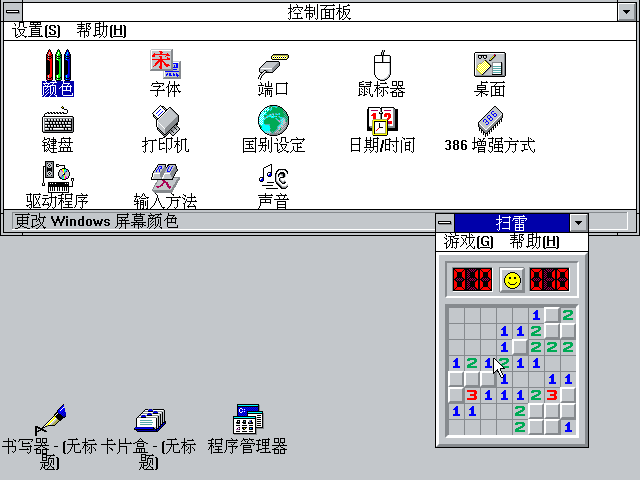Click the covered tile in Minesweeper's third row
Screen dimensions: 640x480
click(x=520, y=347)
